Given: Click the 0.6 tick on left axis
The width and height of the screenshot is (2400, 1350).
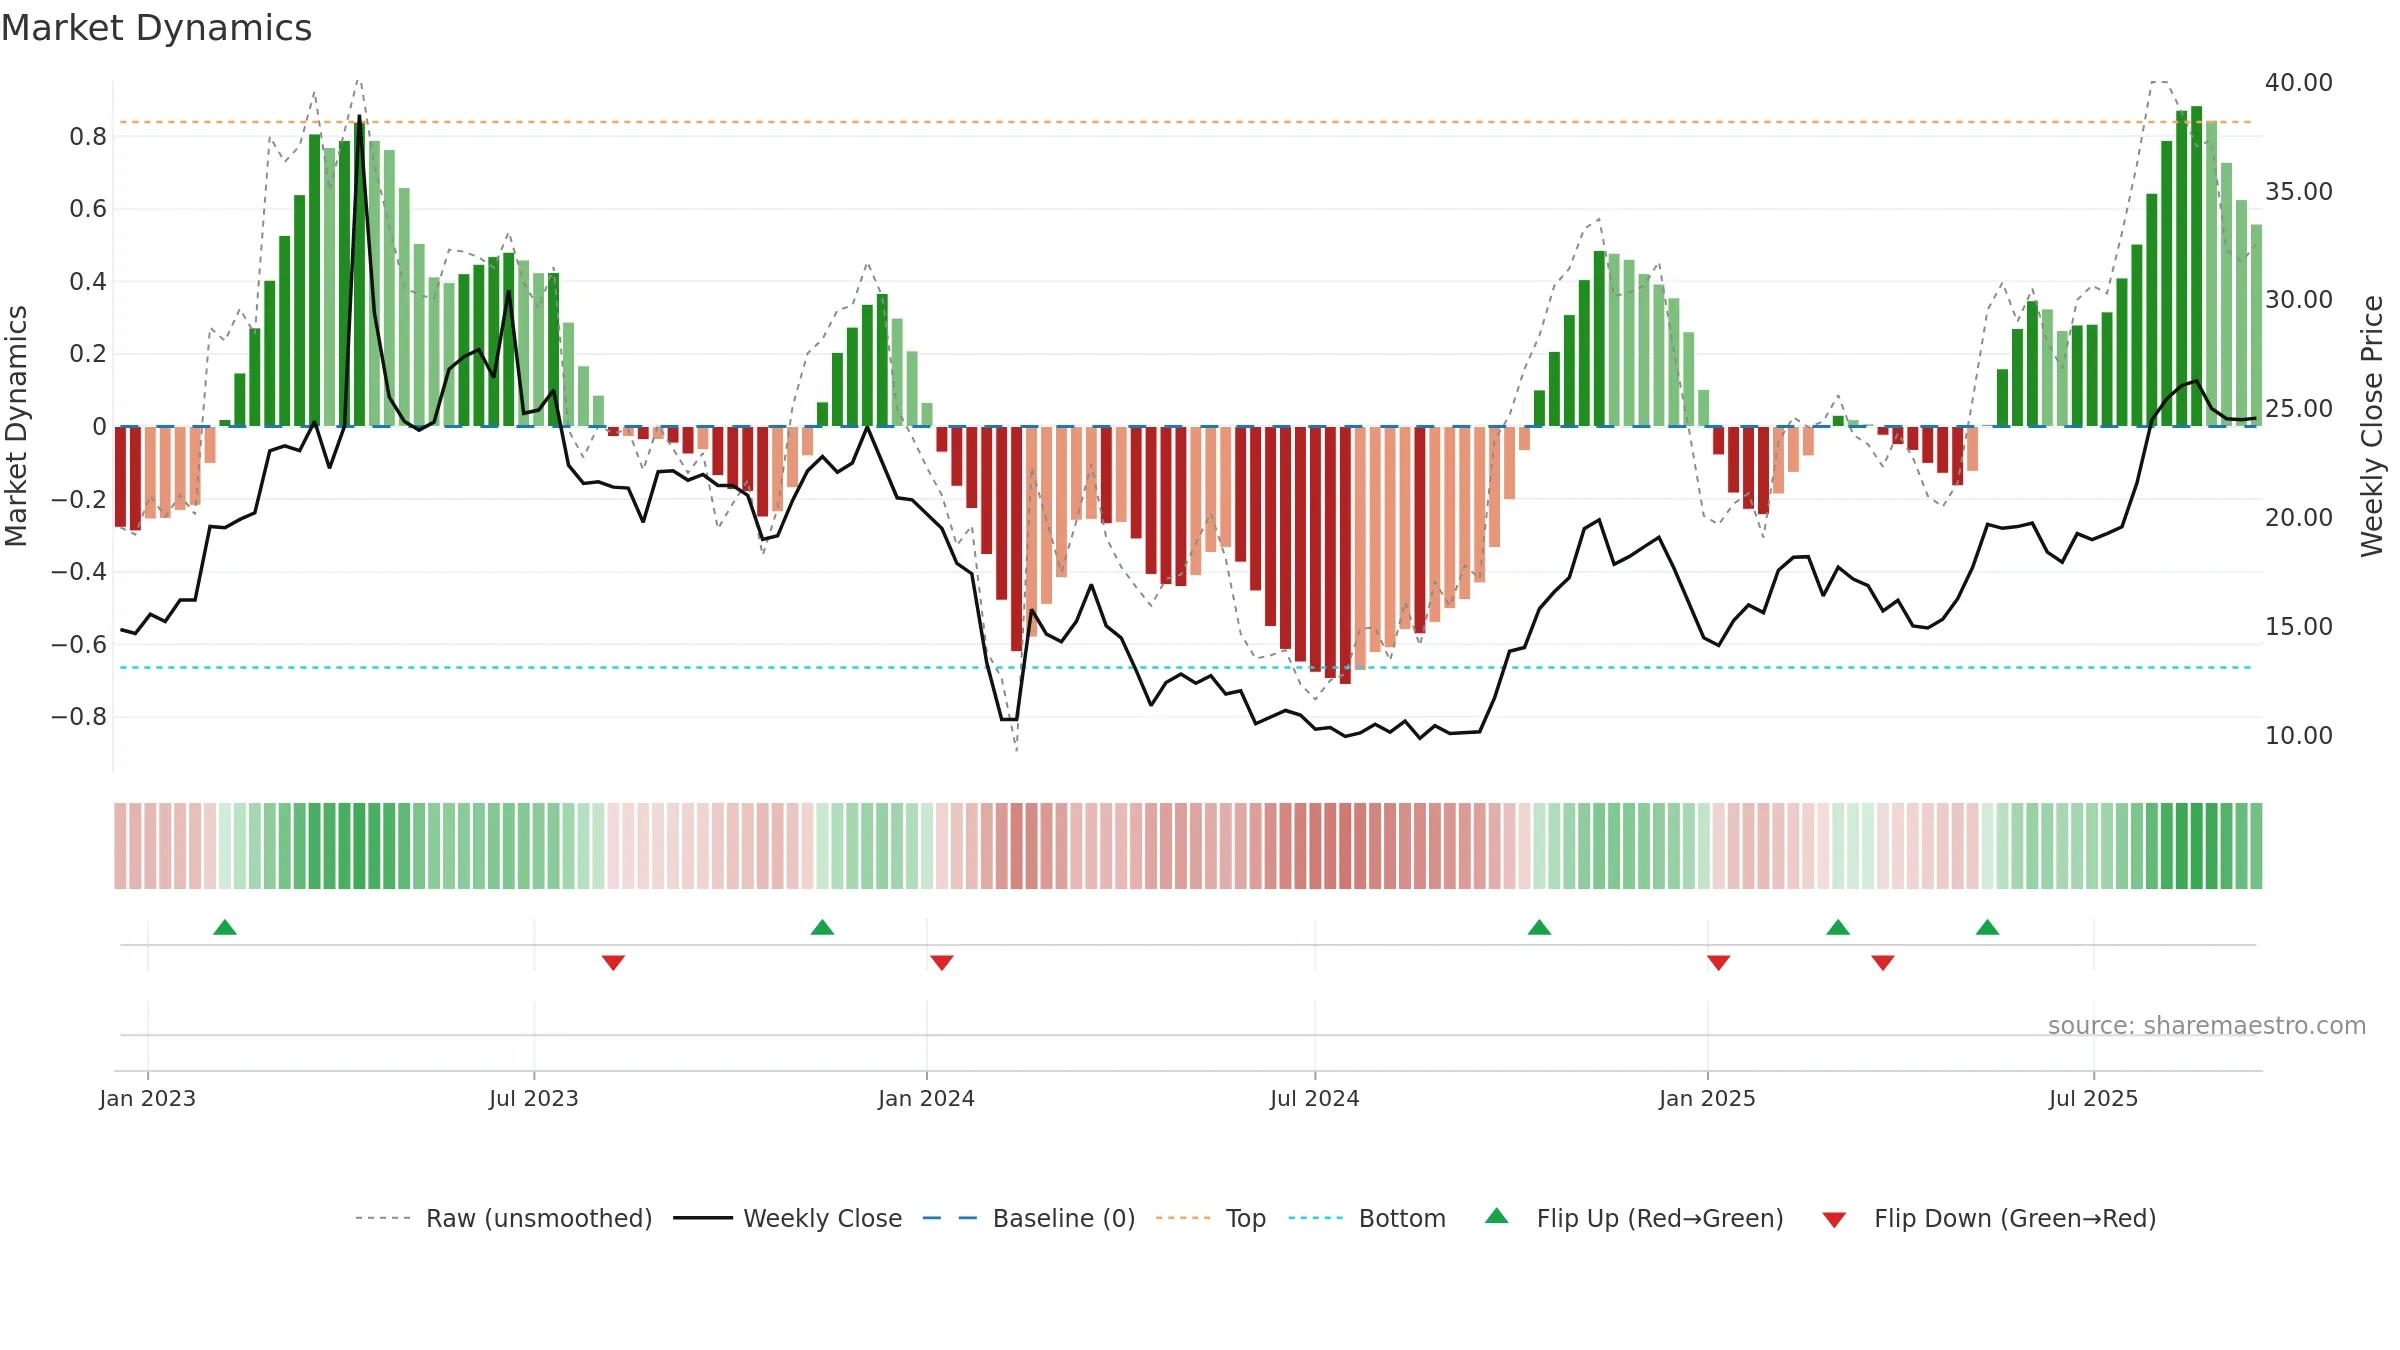Looking at the screenshot, I should tap(88, 209).
